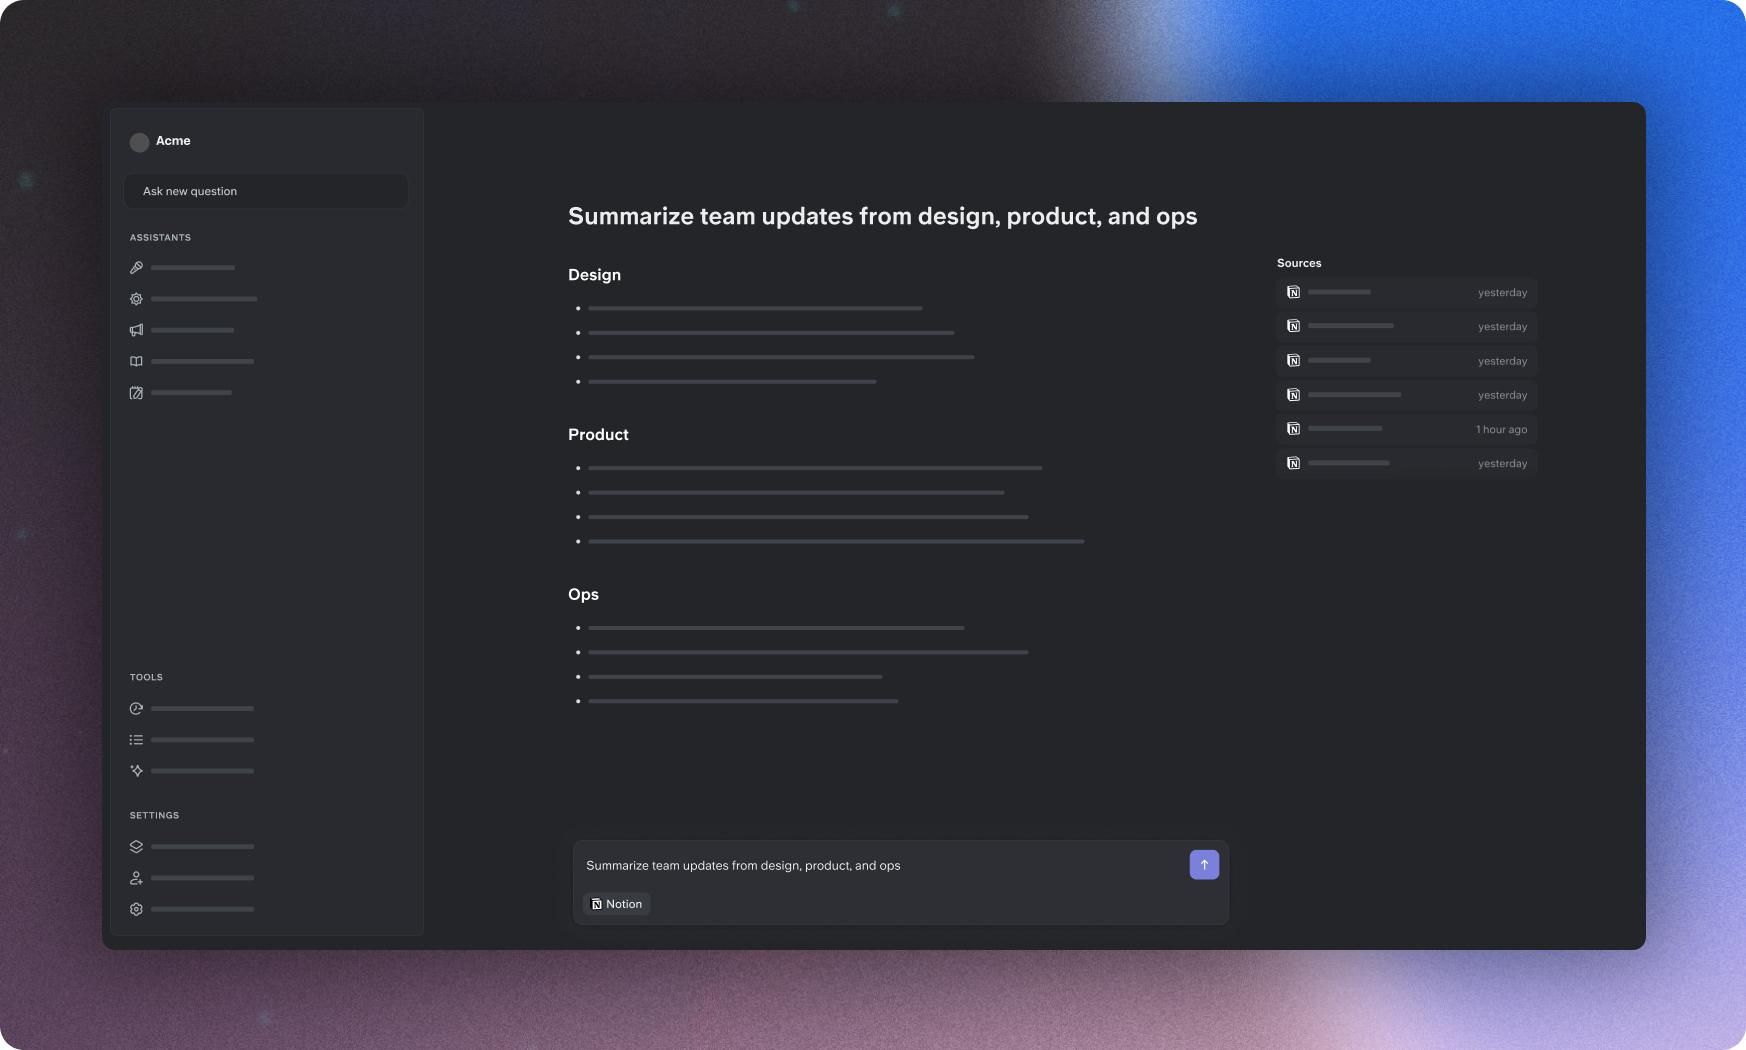Screen dimensions: 1746x1050
Task: Open the microphone assistant icon
Action: tap(136, 268)
